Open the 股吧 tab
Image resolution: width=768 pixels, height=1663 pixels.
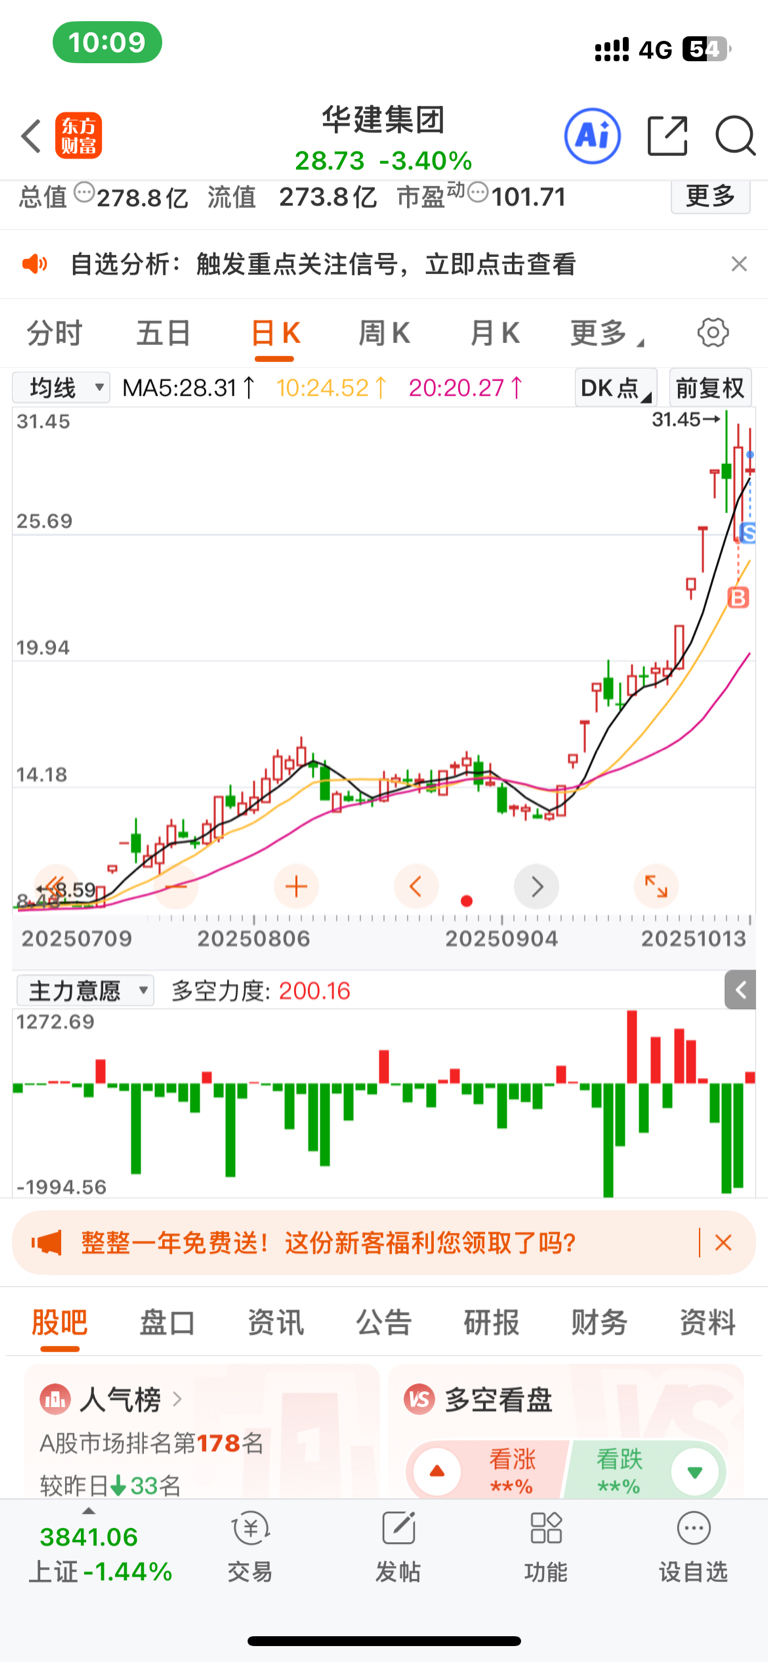click(60, 1322)
